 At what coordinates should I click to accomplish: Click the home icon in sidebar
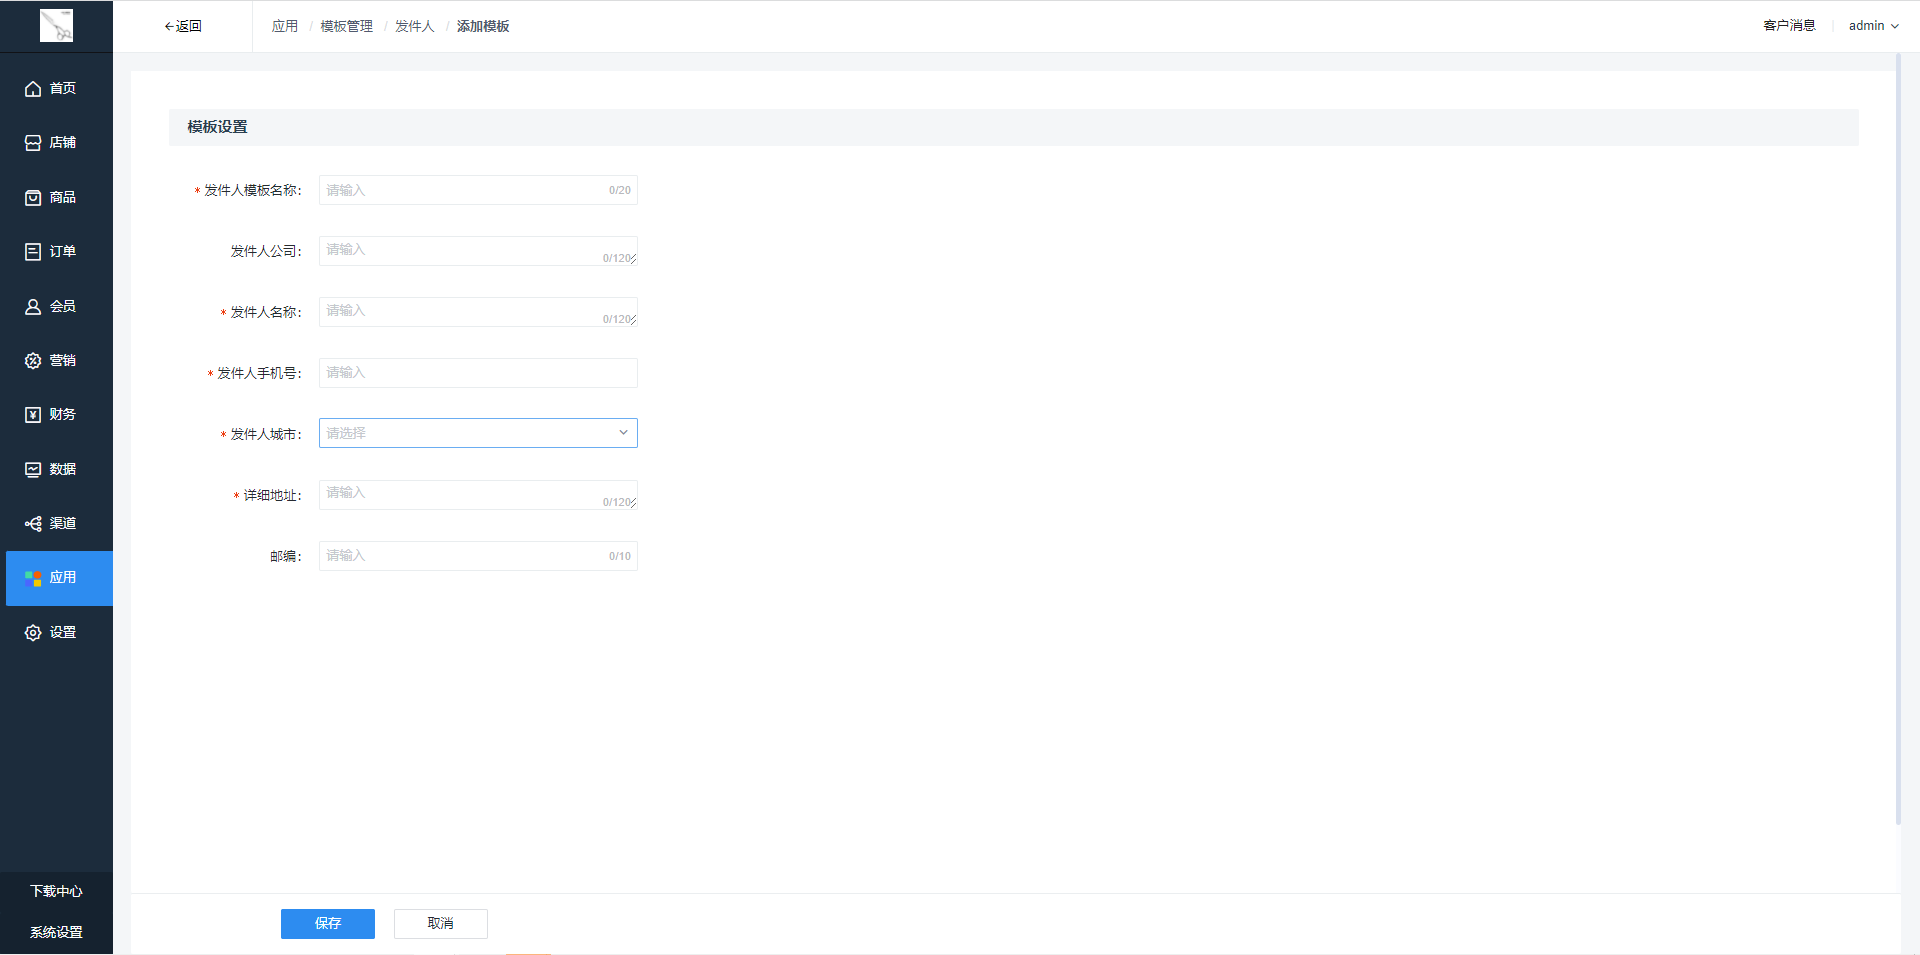click(33, 89)
